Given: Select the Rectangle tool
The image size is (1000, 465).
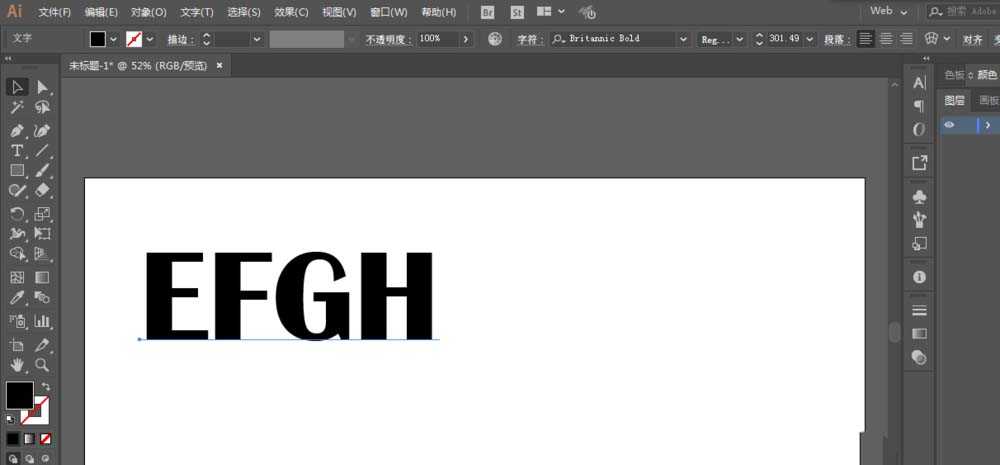Looking at the screenshot, I should [17, 170].
